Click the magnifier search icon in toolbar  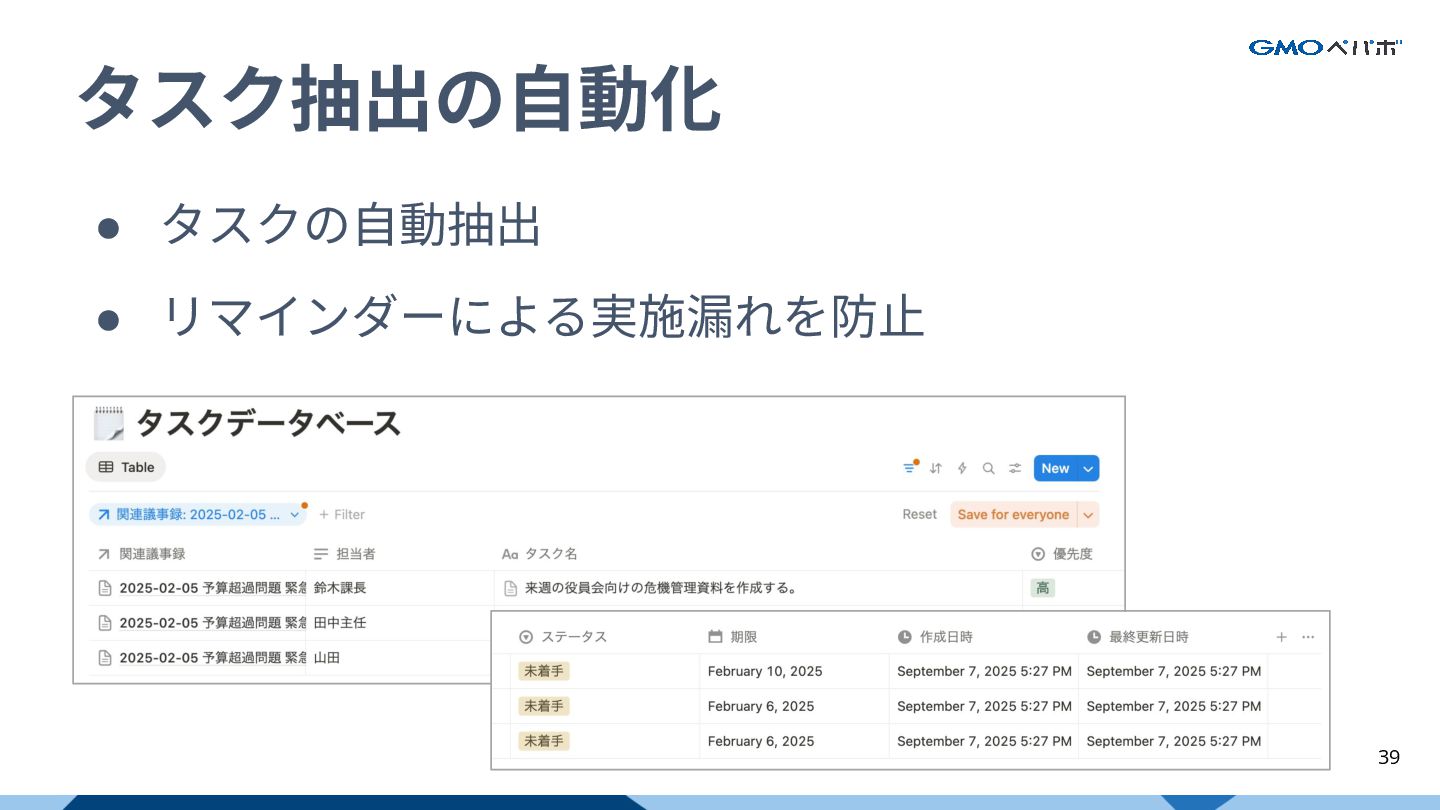pyautogui.click(x=988, y=468)
